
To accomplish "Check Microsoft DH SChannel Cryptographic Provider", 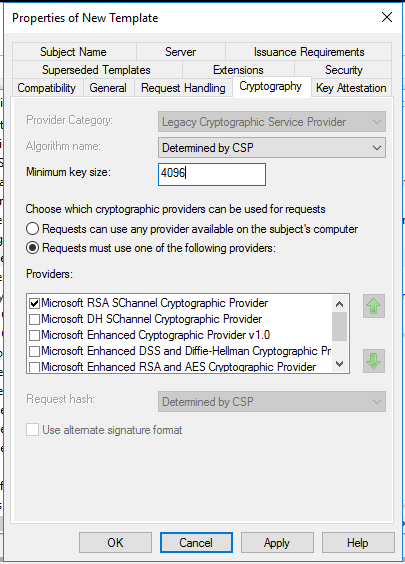I will 35,319.
